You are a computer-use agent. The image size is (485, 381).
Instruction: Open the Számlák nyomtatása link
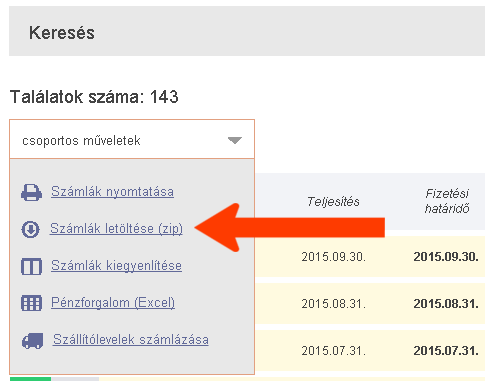coord(112,192)
